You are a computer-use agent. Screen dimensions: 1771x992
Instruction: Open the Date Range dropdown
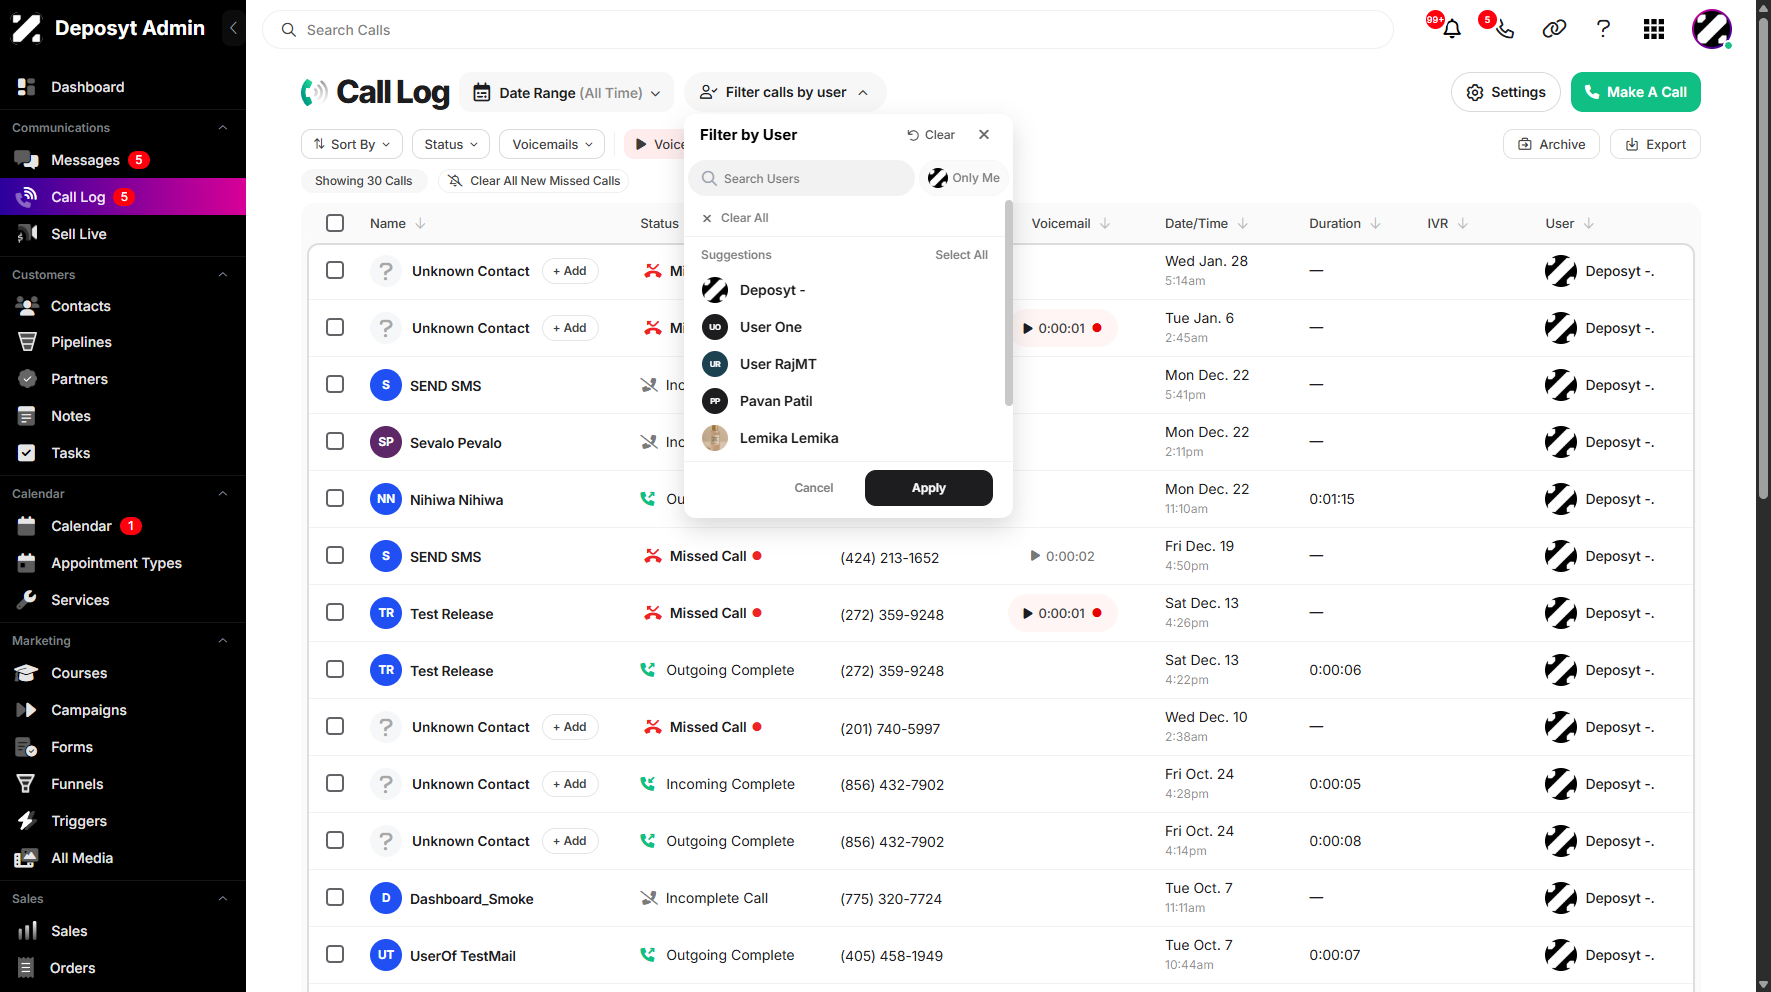tap(566, 93)
